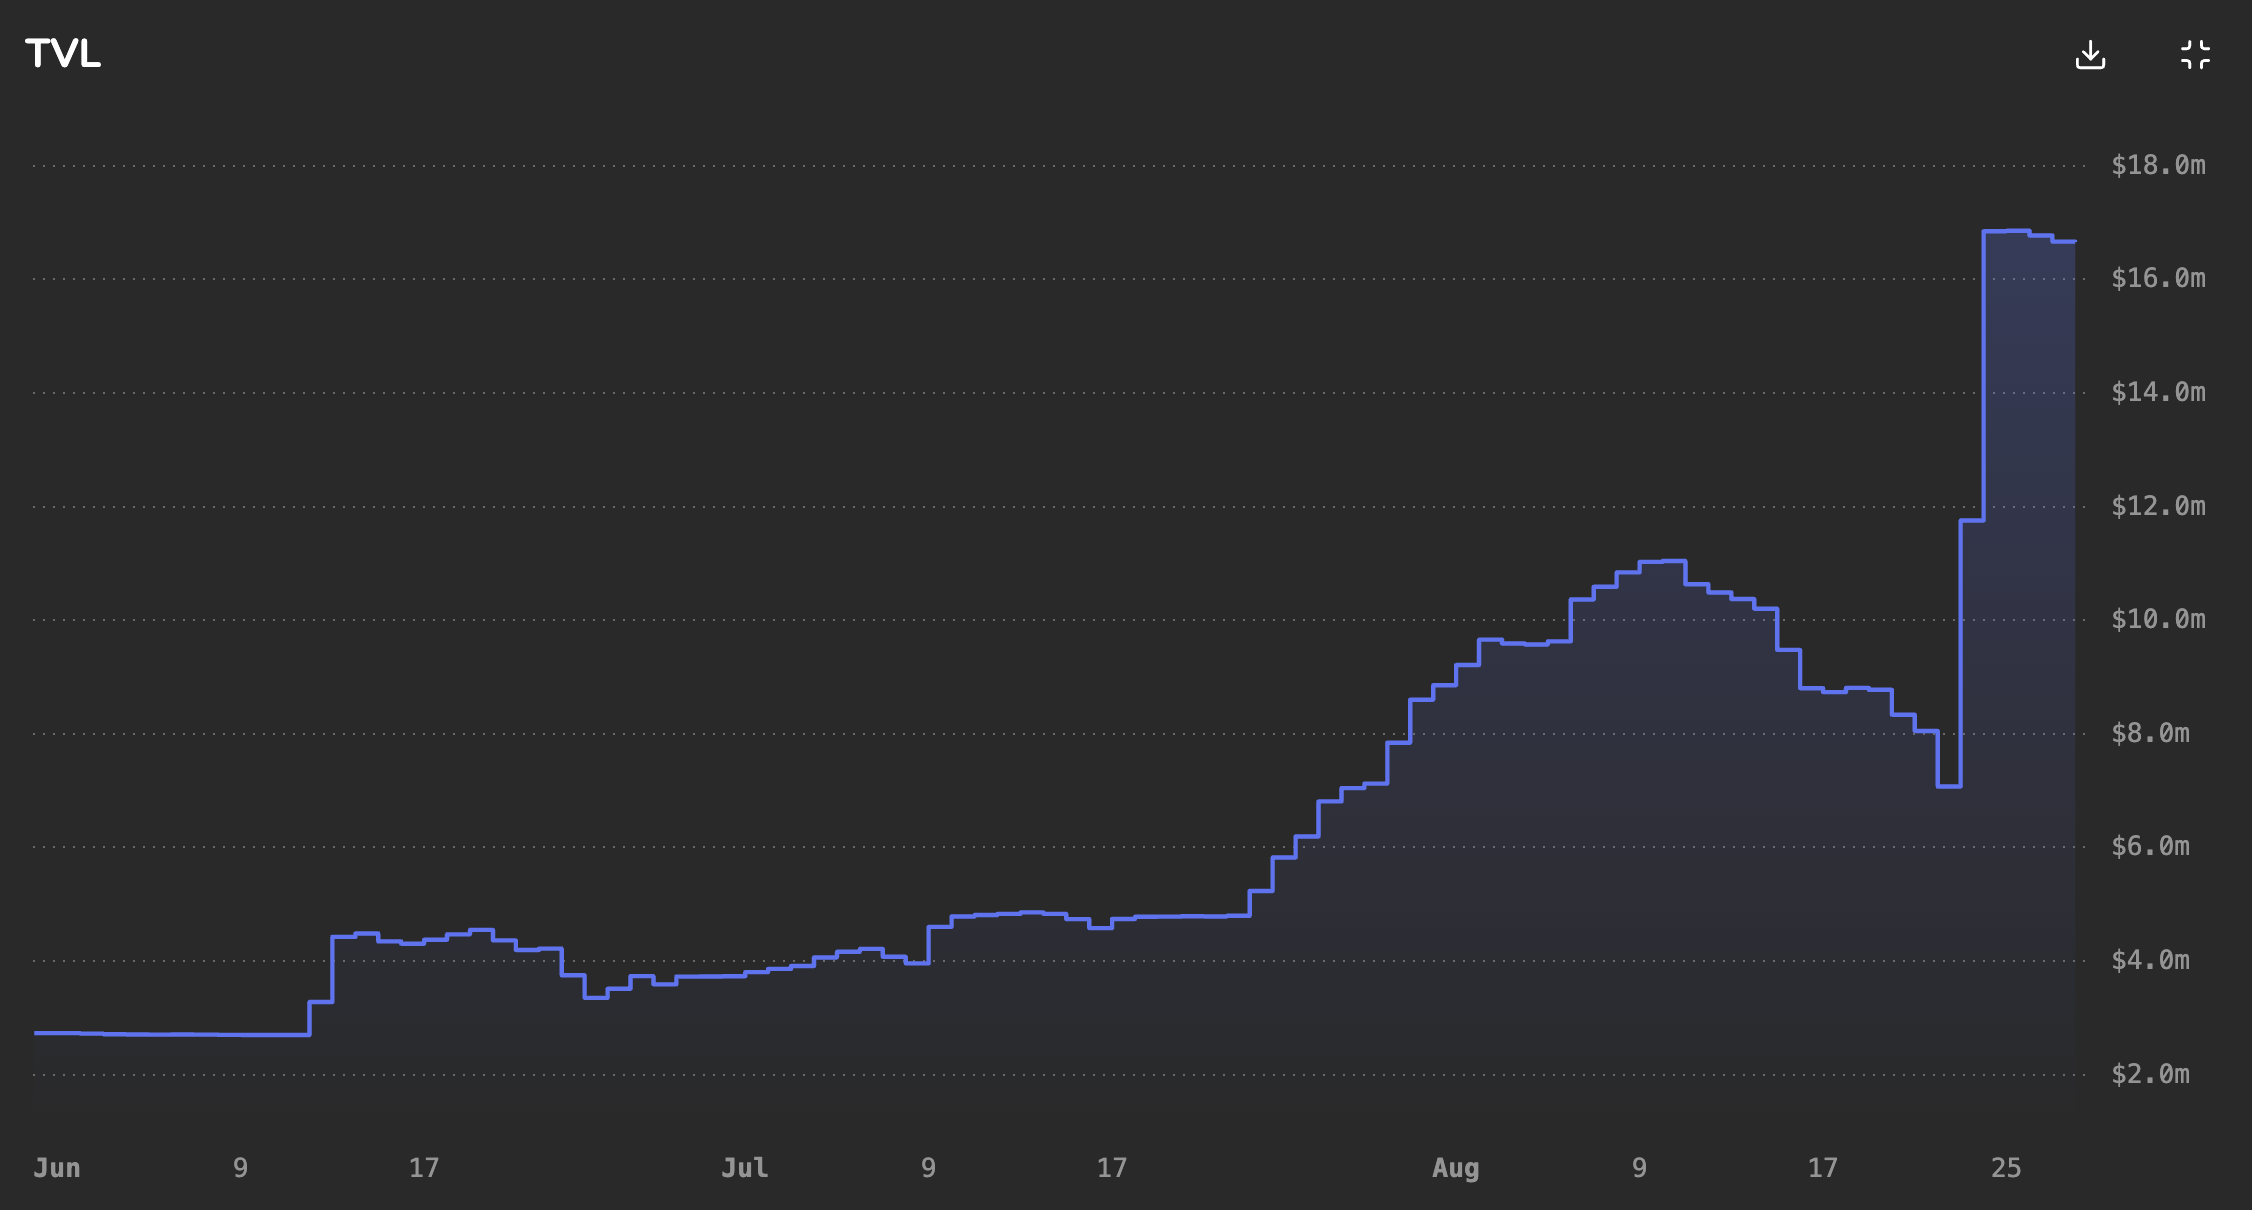Click the TVL chart title
The image size is (2252, 1210).
[x=63, y=54]
